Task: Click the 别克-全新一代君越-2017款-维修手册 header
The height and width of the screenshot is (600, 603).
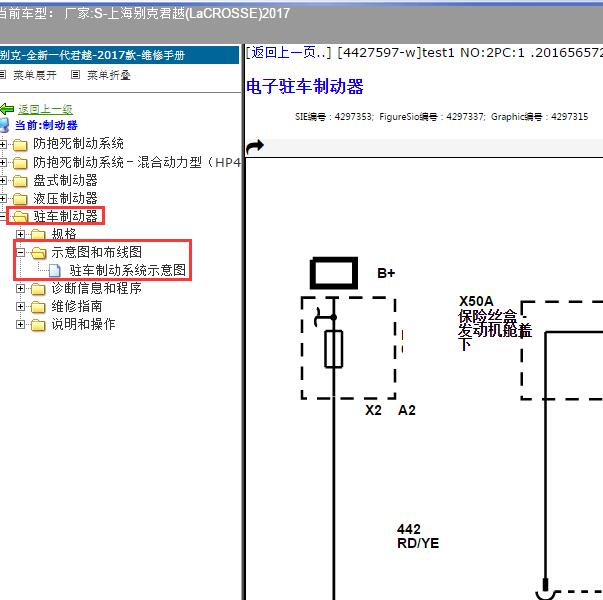Action: pos(92,55)
